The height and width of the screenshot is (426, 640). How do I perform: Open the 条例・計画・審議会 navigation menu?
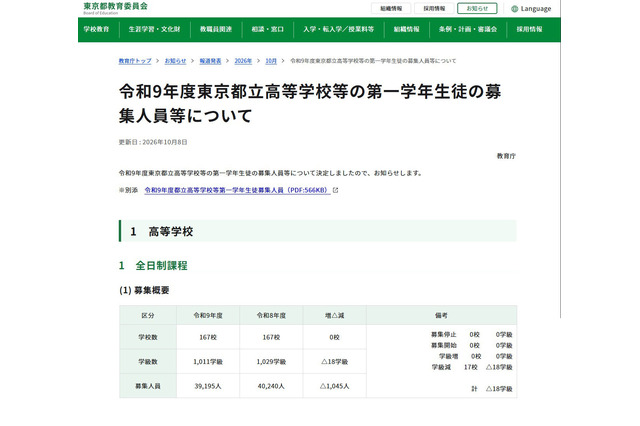pos(468,29)
